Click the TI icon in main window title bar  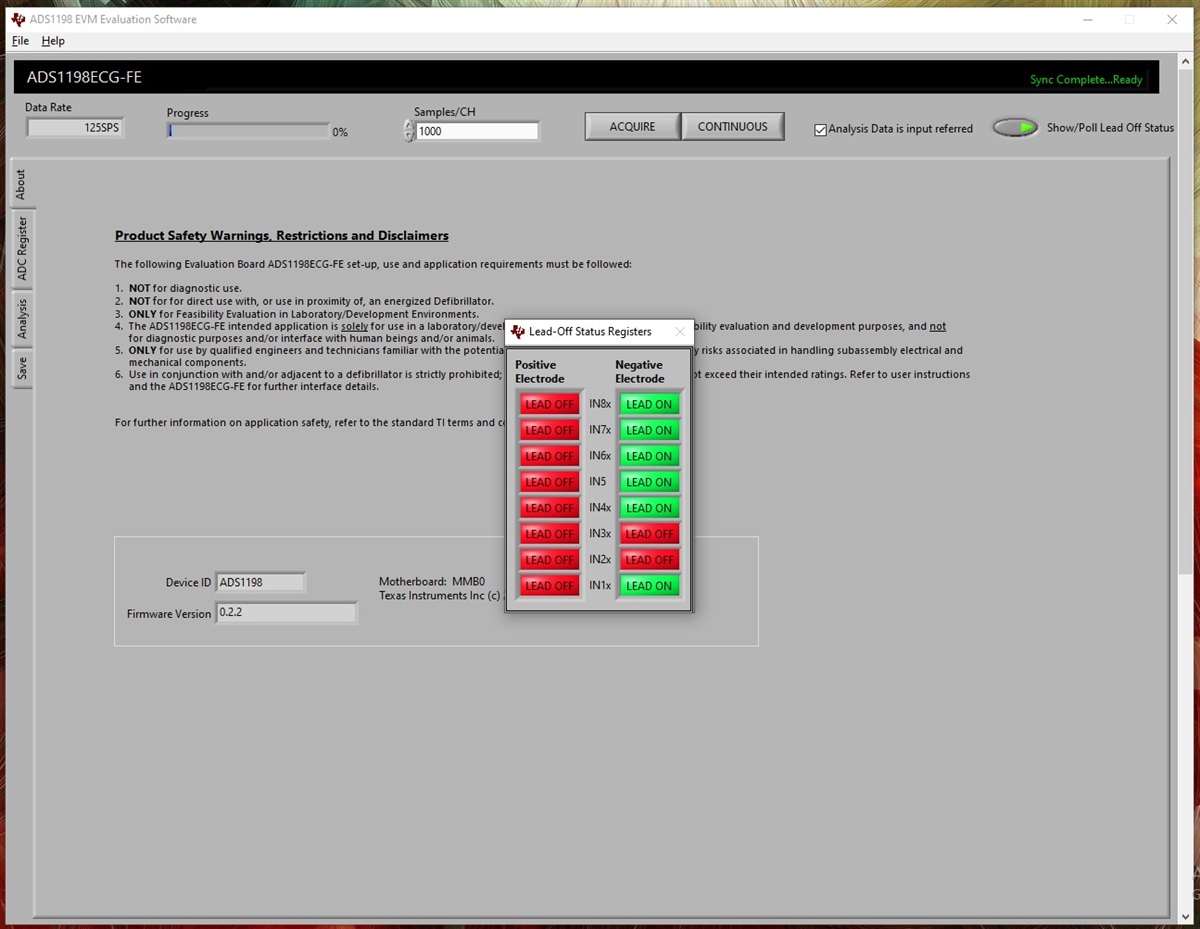pyautogui.click(x=18, y=19)
